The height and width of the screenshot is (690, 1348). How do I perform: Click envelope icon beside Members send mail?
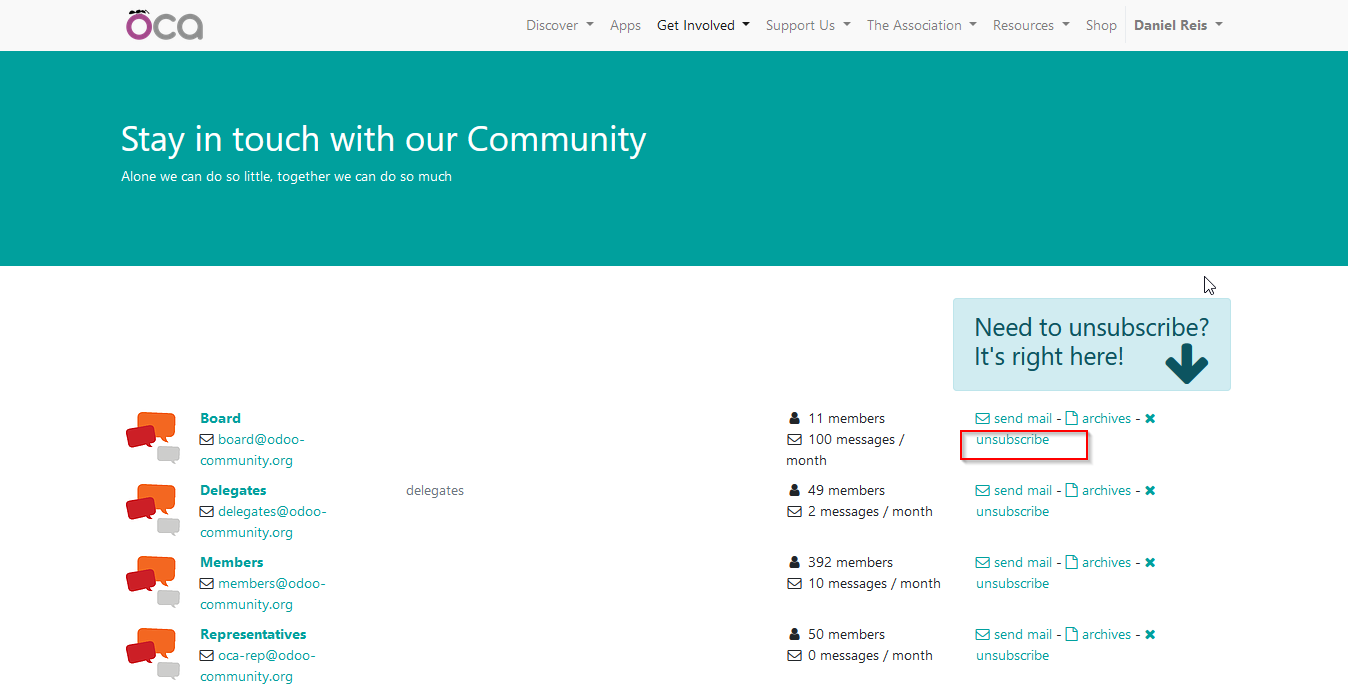(x=982, y=563)
